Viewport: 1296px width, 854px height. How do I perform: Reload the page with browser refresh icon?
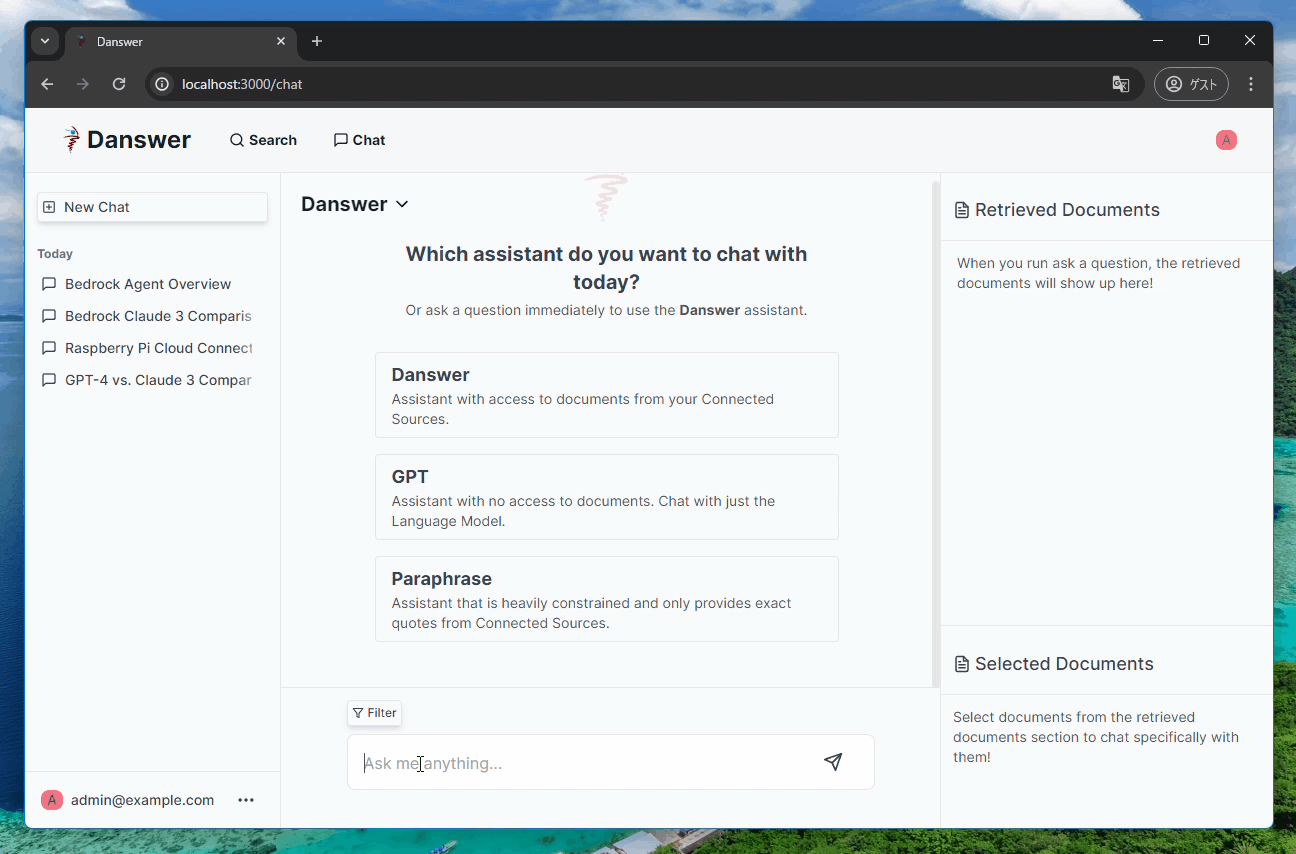point(119,84)
